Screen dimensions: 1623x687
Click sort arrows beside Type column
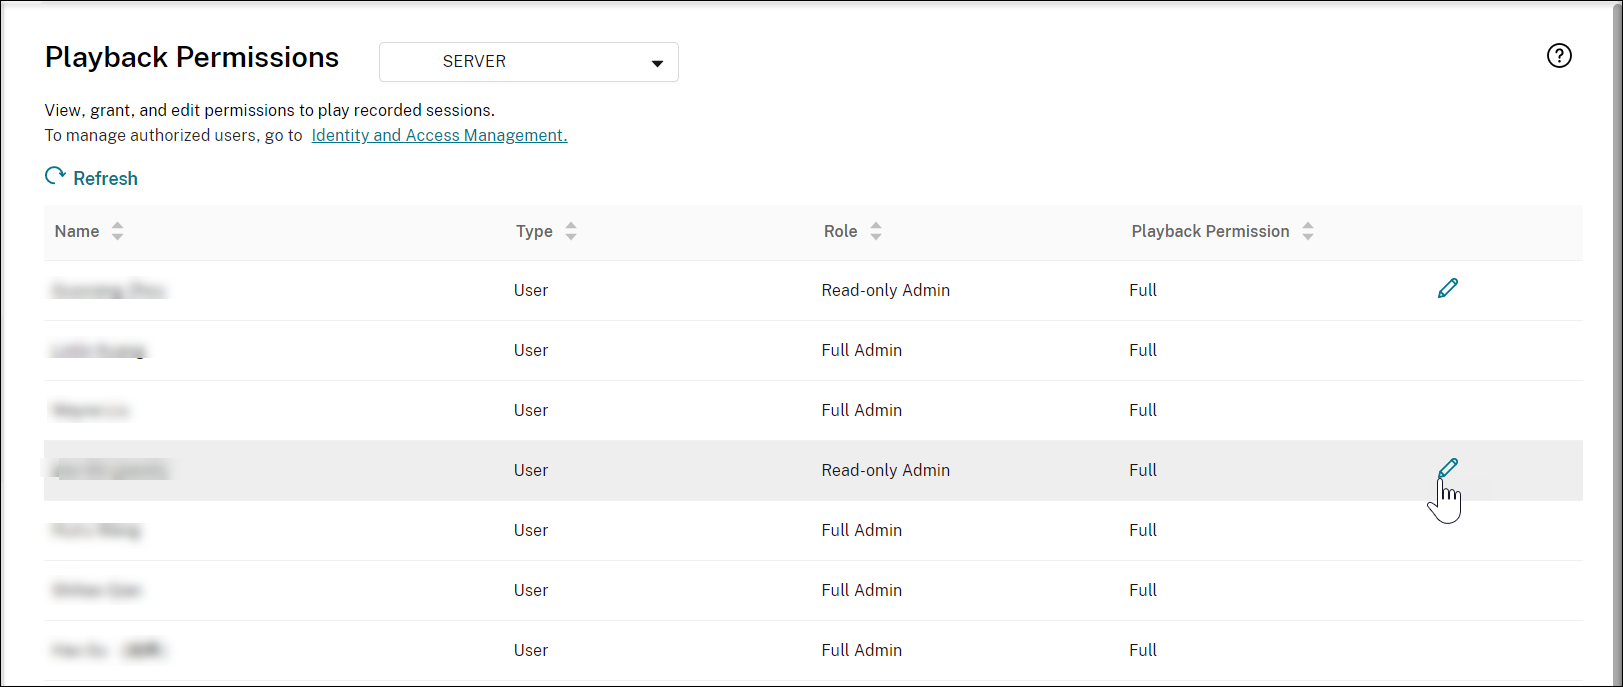(x=571, y=231)
